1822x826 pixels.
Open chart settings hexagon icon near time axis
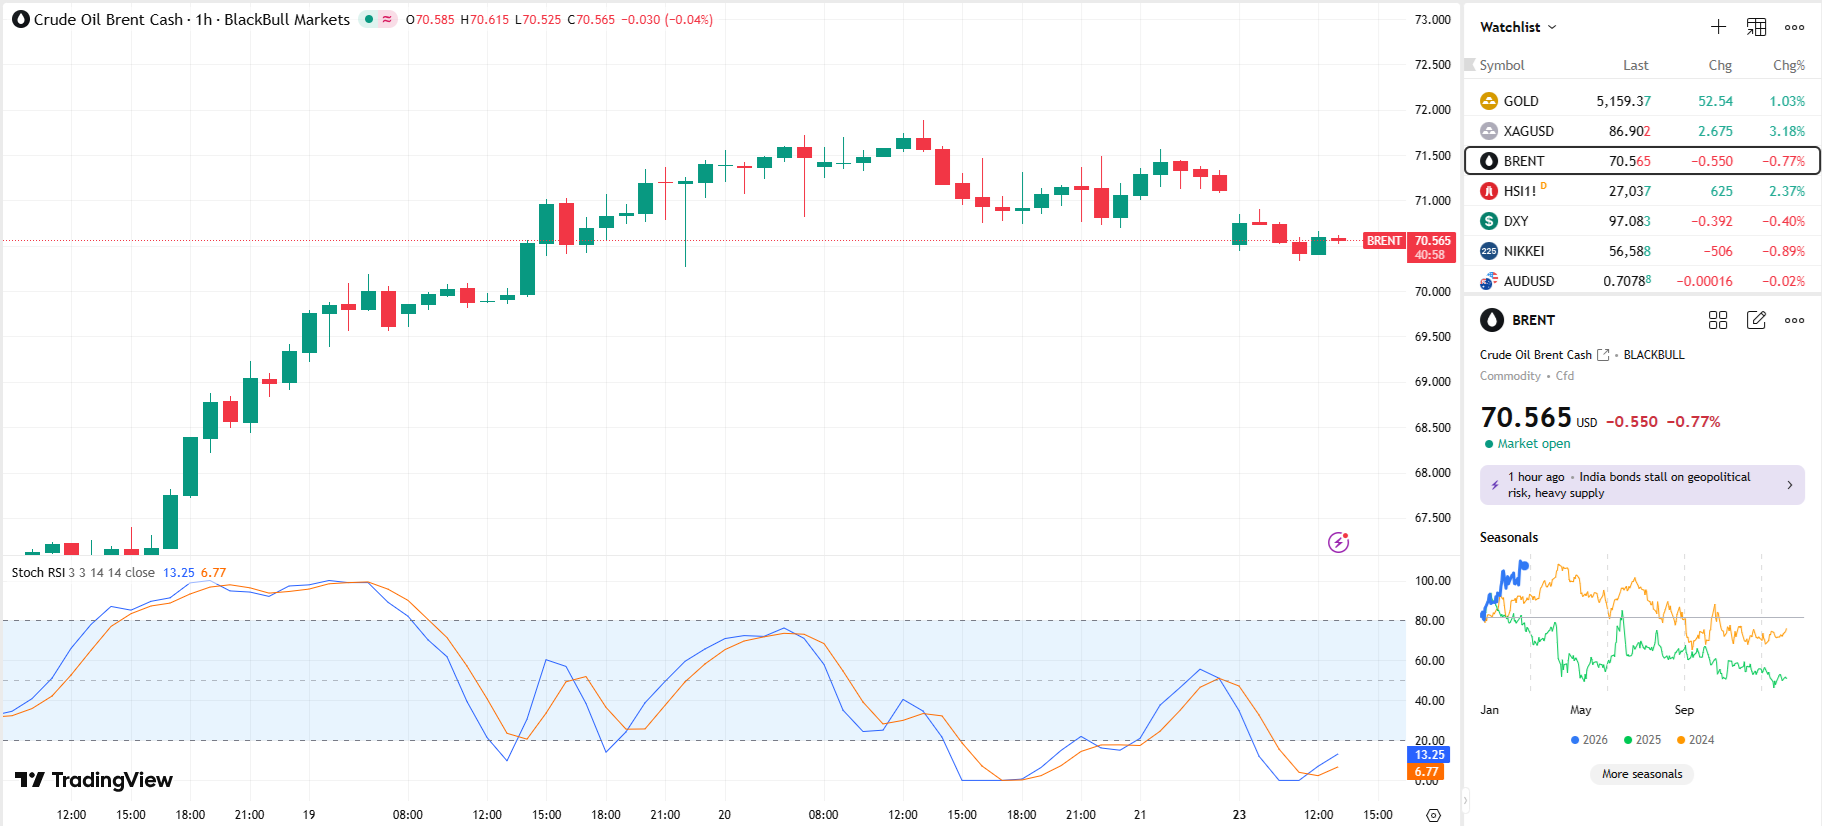(1433, 815)
